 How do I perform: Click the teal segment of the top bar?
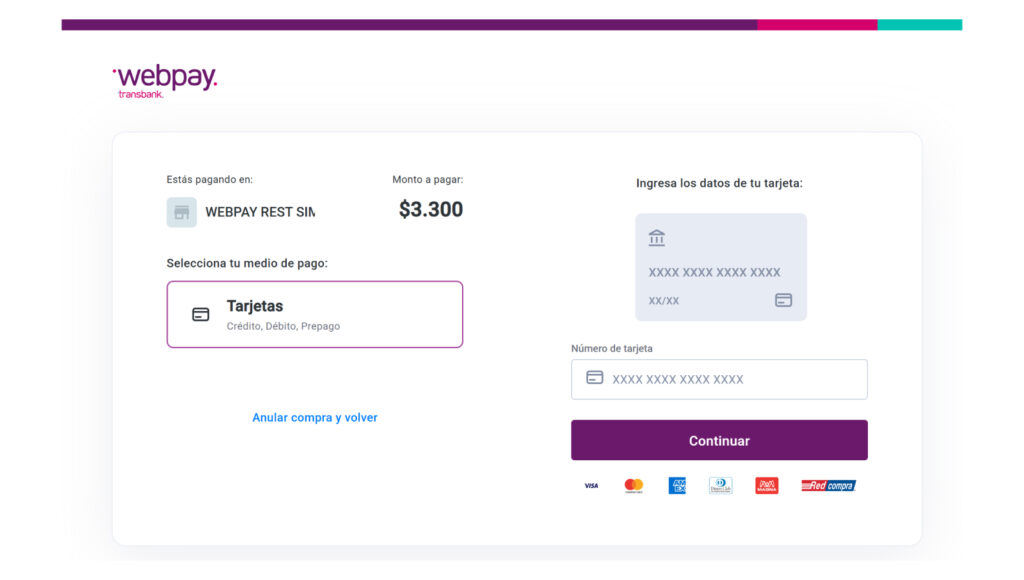point(920,25)
